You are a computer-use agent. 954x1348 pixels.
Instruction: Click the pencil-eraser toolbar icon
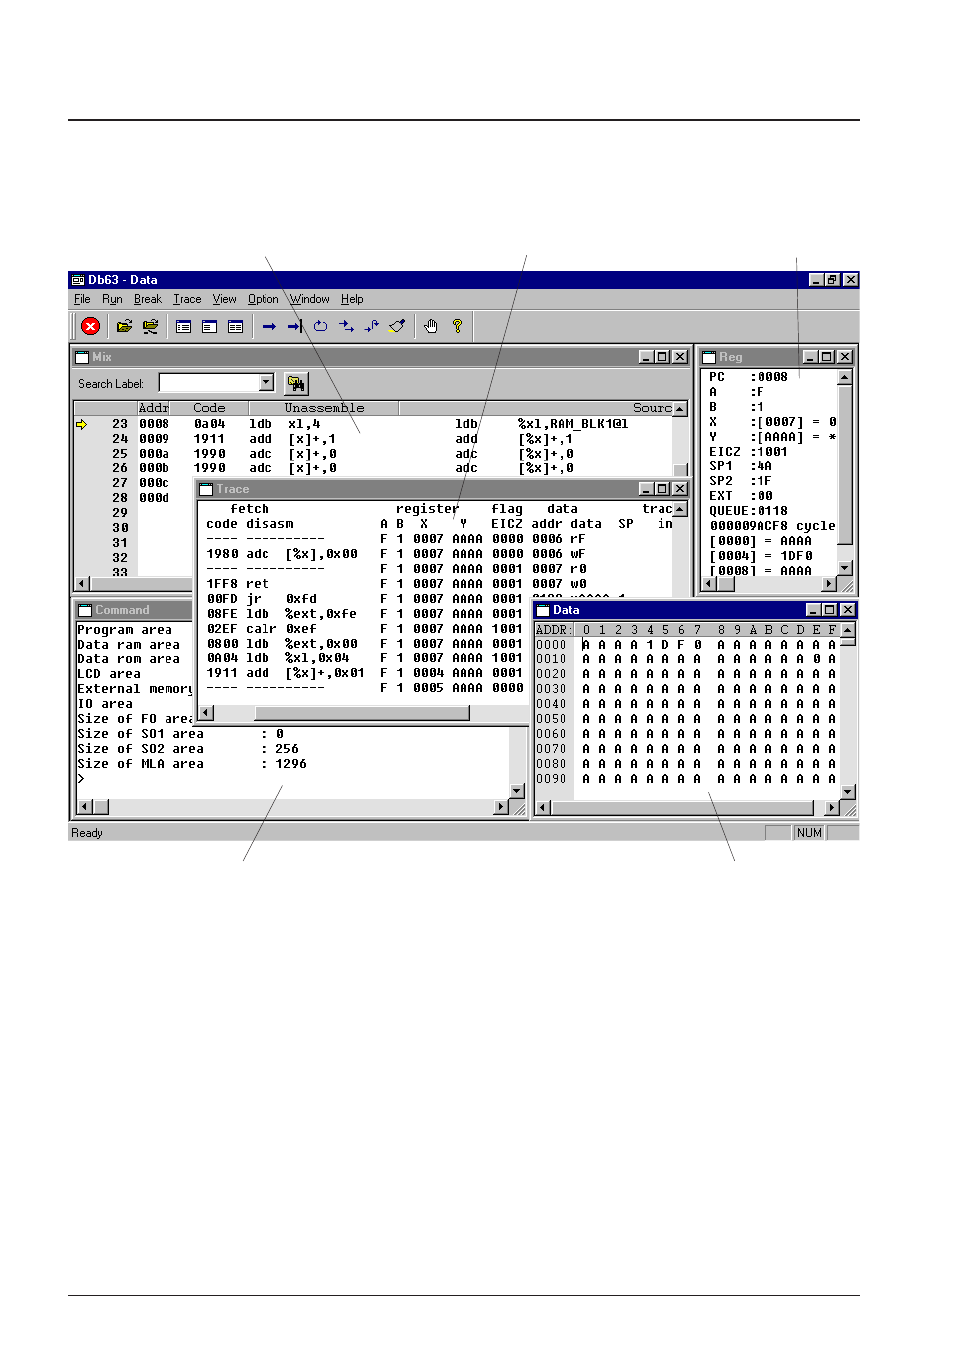click(x=397, y=326)
